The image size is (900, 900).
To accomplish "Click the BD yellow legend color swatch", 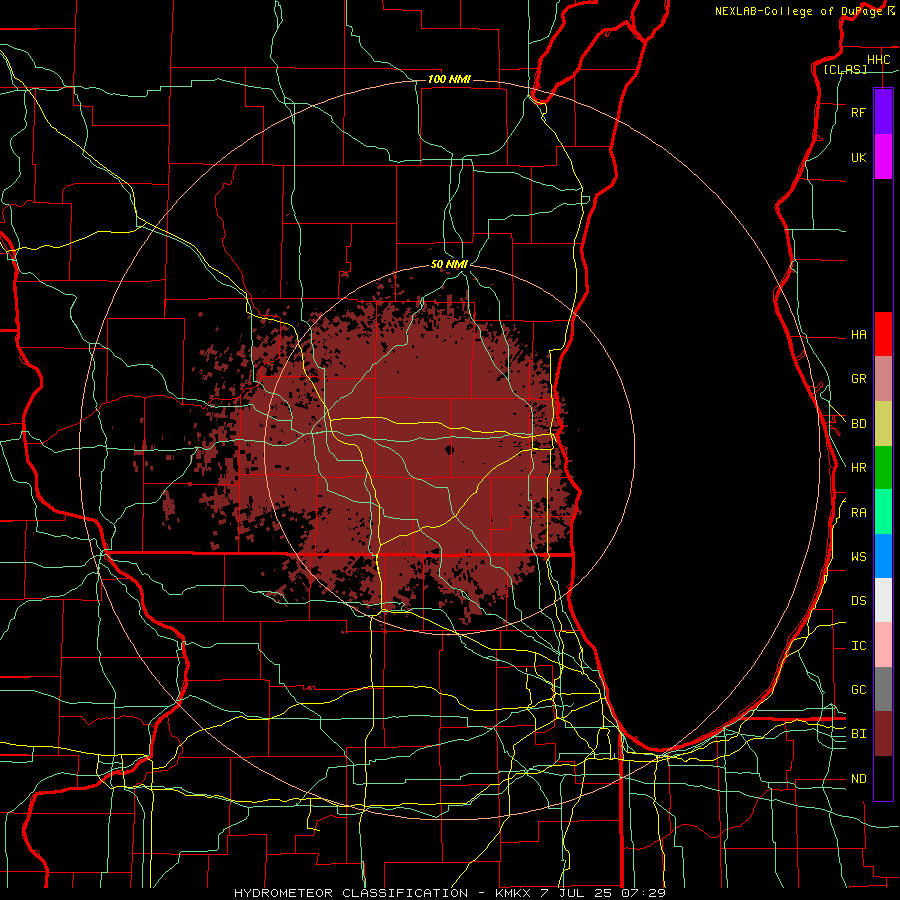I will (883, 424).
